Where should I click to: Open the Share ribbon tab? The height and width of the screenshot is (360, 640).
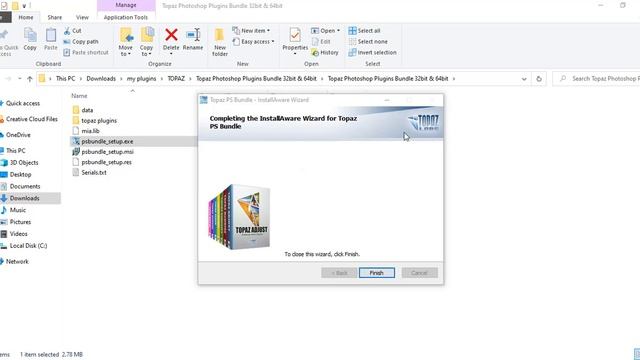coord(55,17)
